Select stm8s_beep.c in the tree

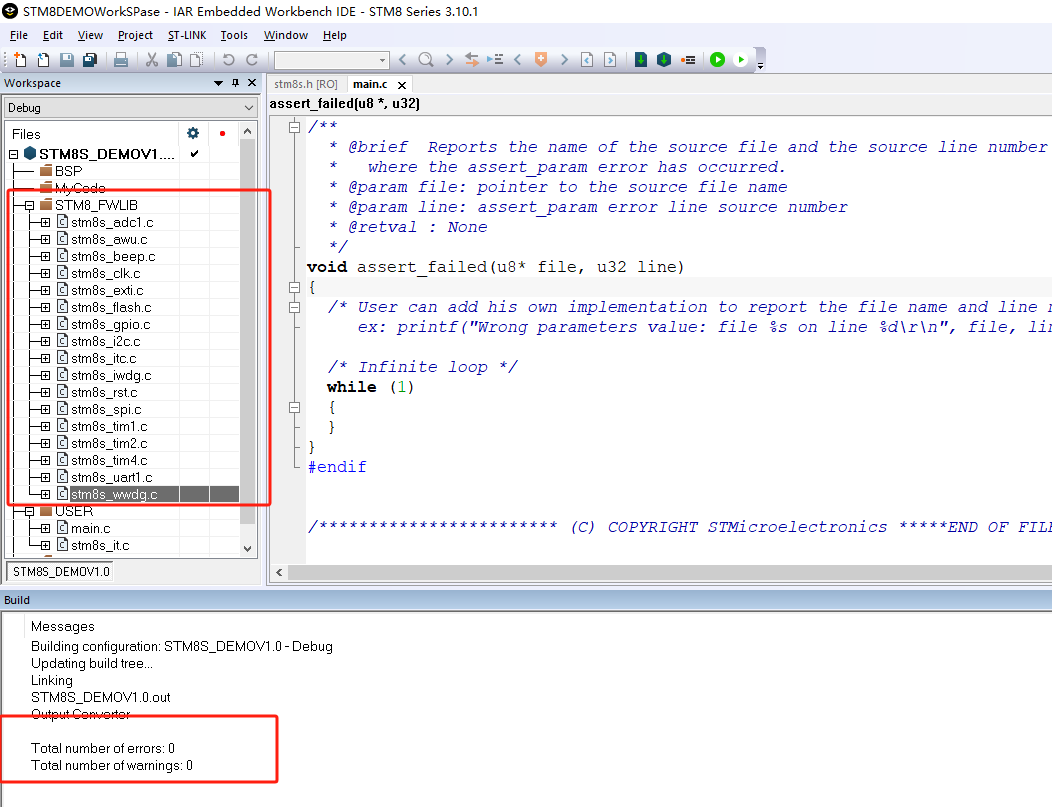pos(113,257)
